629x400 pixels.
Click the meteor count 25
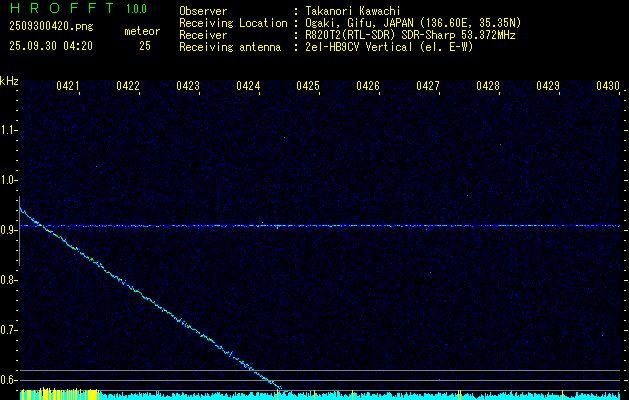coord(145,46)
